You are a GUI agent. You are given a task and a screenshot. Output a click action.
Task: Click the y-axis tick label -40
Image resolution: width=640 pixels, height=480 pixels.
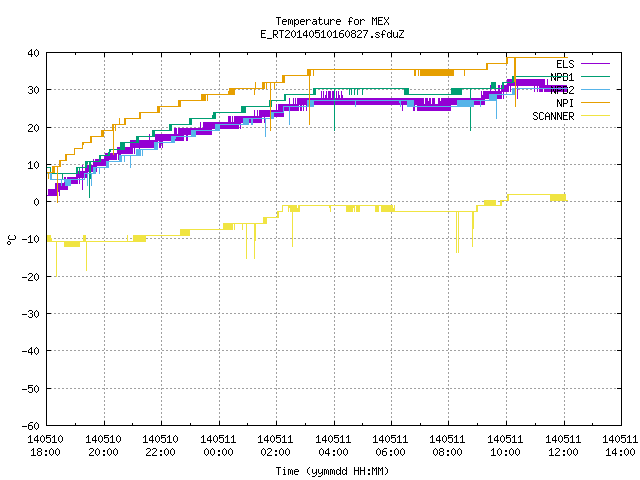31,351
